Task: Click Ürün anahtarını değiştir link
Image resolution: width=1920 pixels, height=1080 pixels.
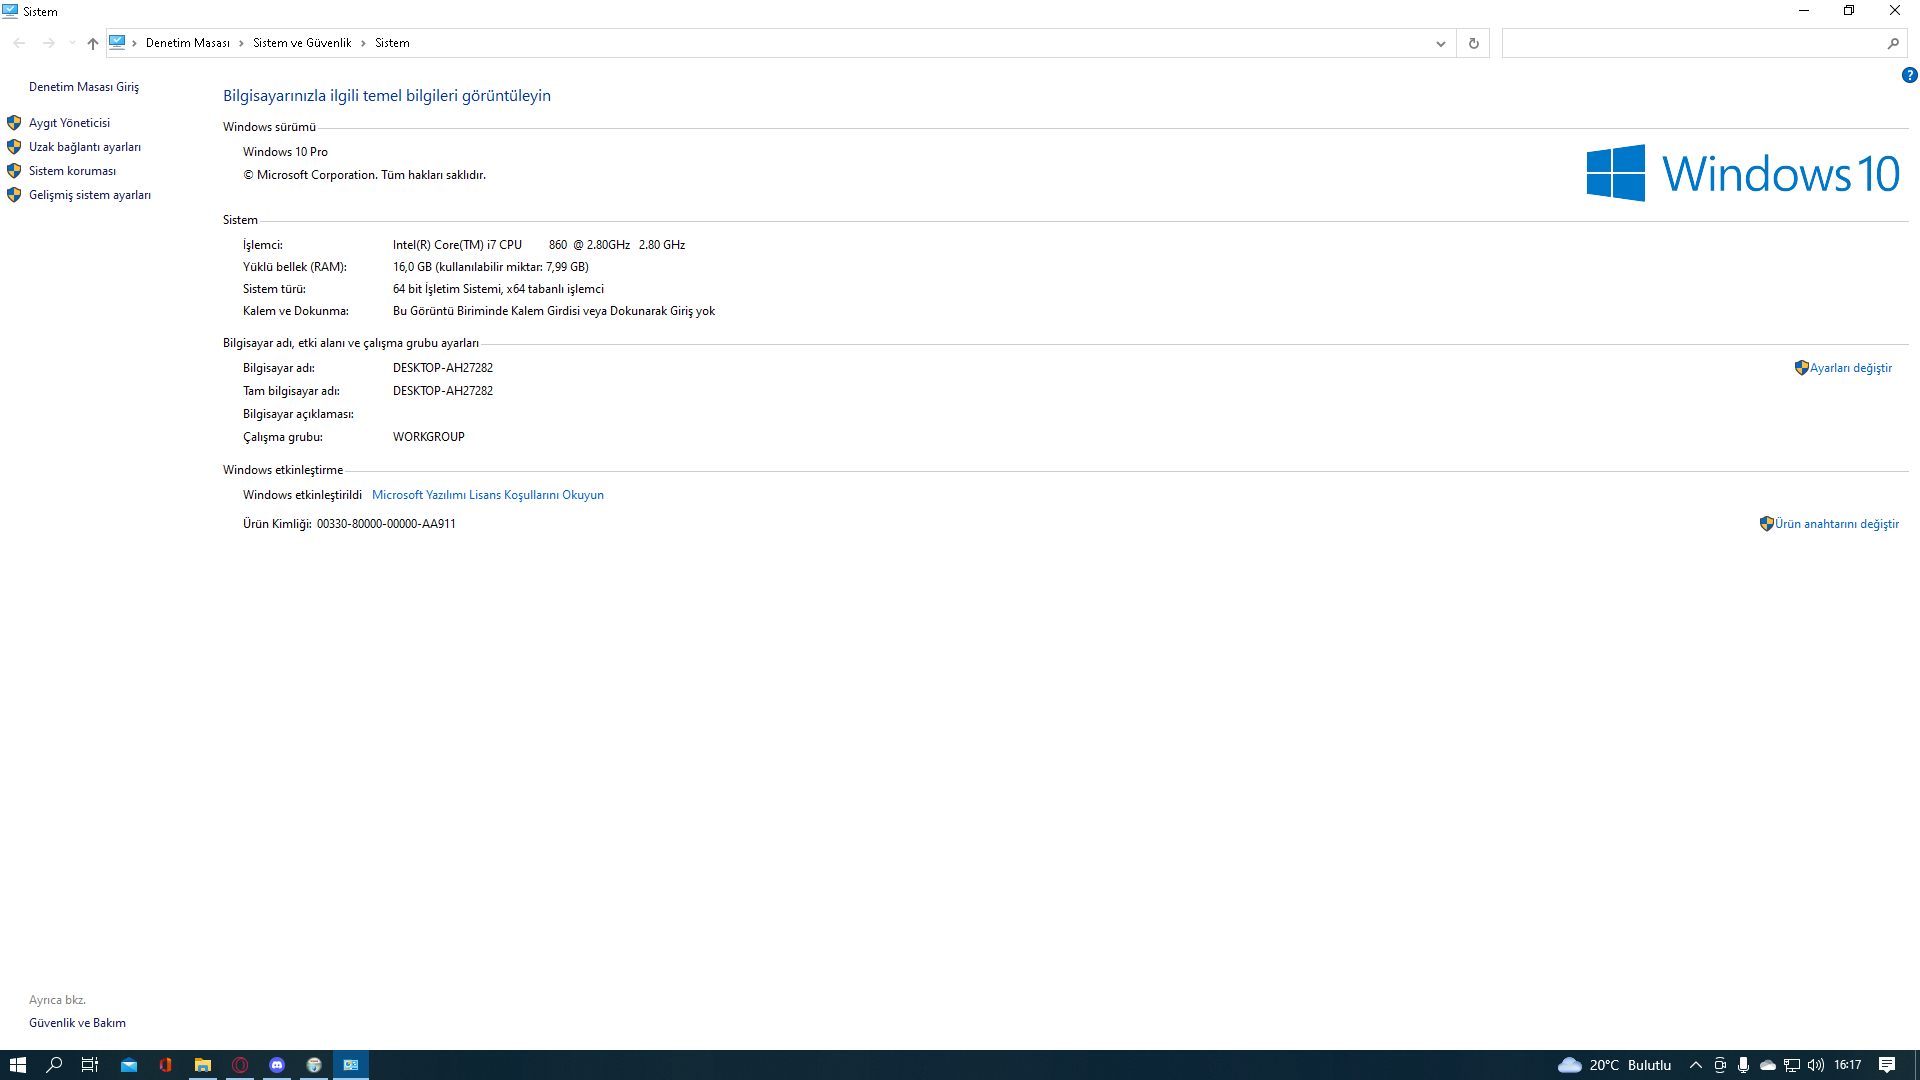Action: (x=1836, y=524)
